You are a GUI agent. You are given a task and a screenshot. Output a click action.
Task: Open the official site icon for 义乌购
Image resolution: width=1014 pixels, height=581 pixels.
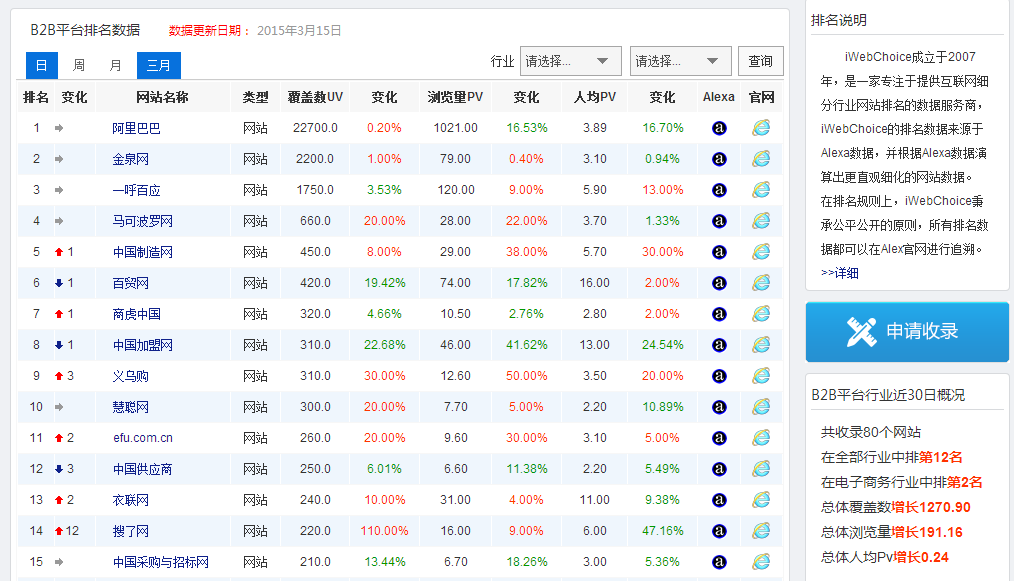pos(761,376)
